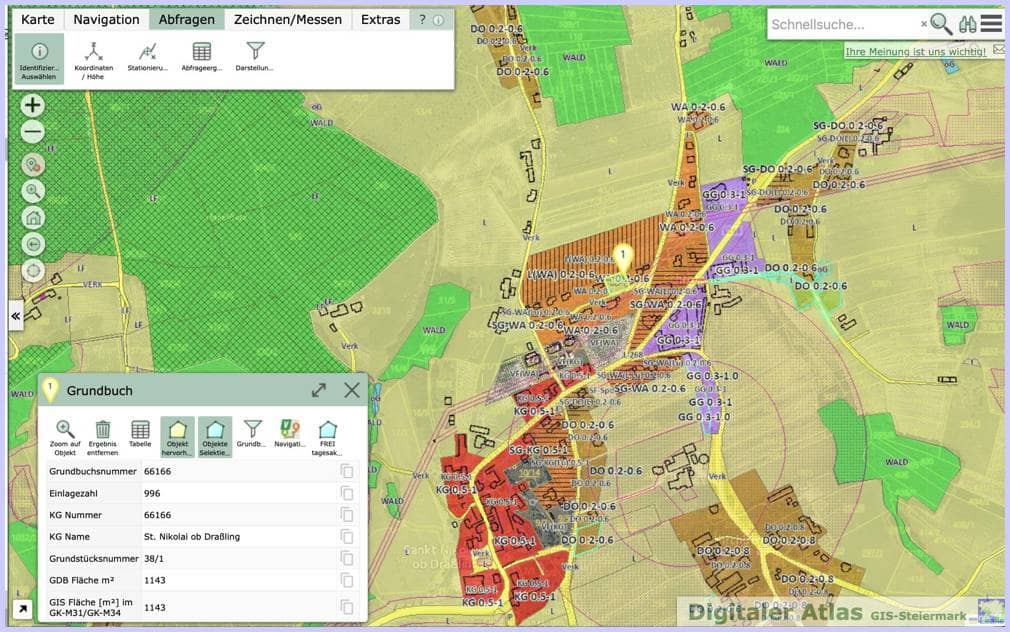Expand the collapsed left sidebar

pos(15,316)
